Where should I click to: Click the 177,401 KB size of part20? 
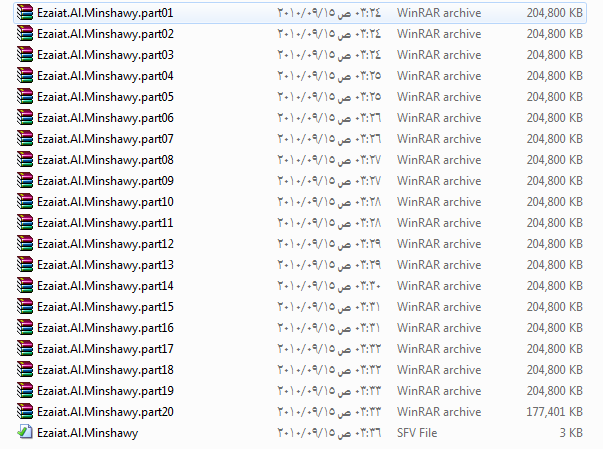pos(554,412)
